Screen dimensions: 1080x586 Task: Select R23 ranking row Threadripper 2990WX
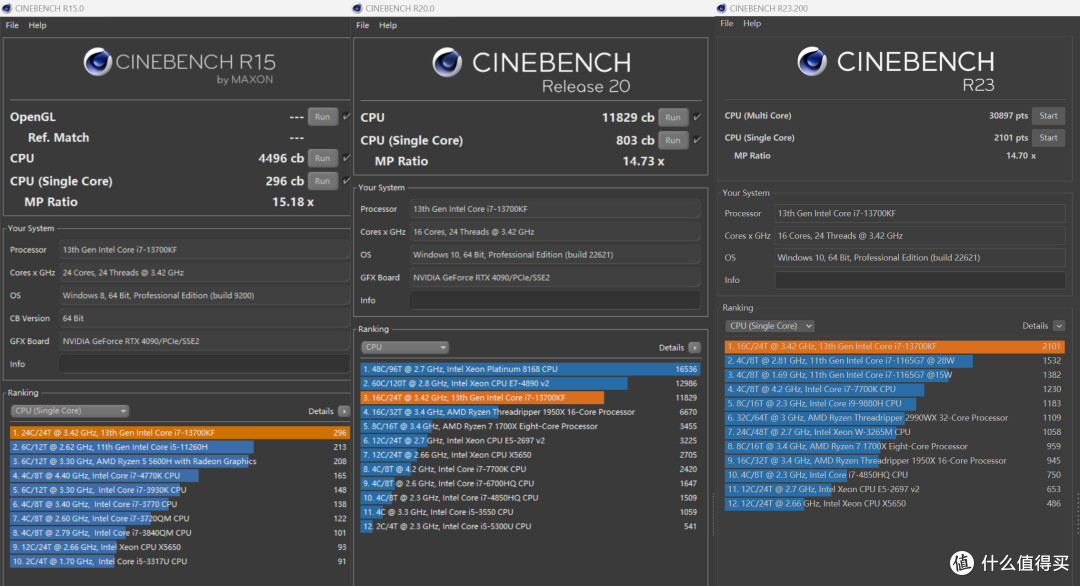coord(895,418)
